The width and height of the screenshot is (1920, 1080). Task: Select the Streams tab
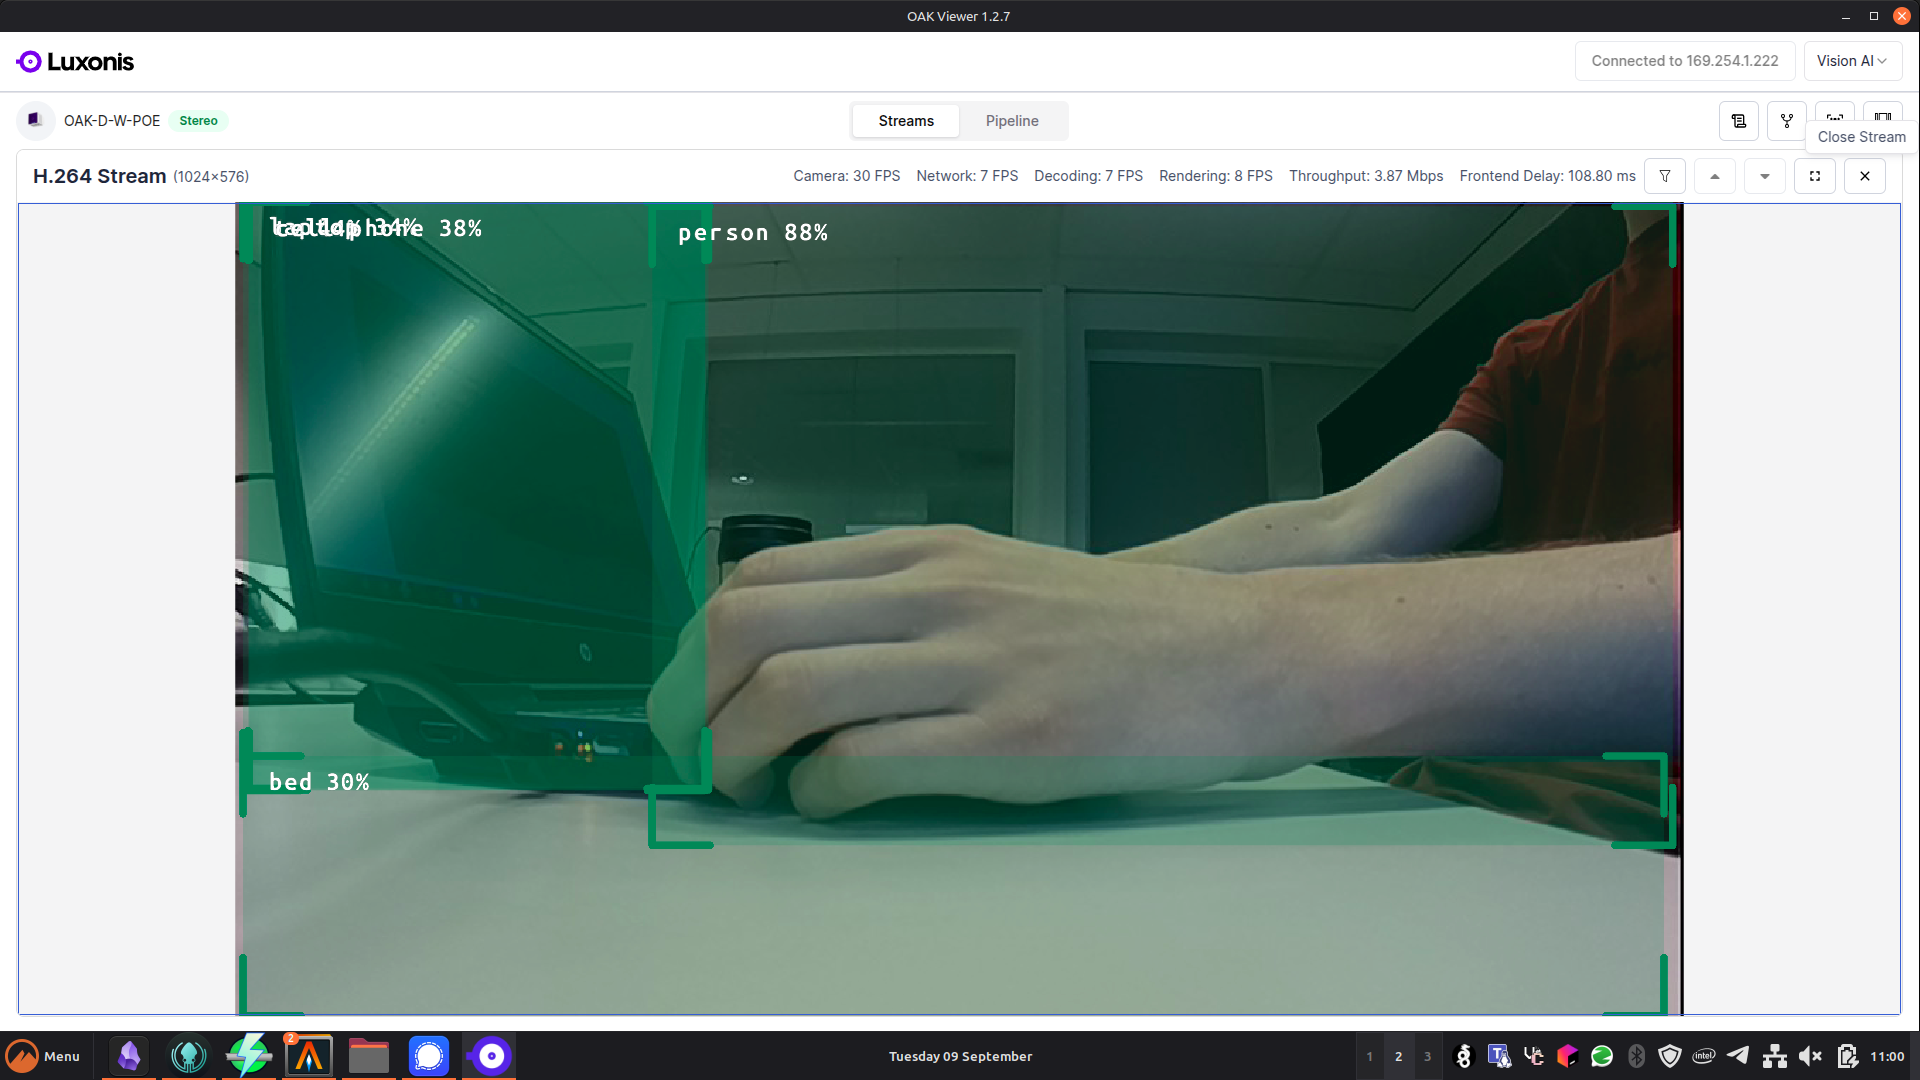[906, 121]
